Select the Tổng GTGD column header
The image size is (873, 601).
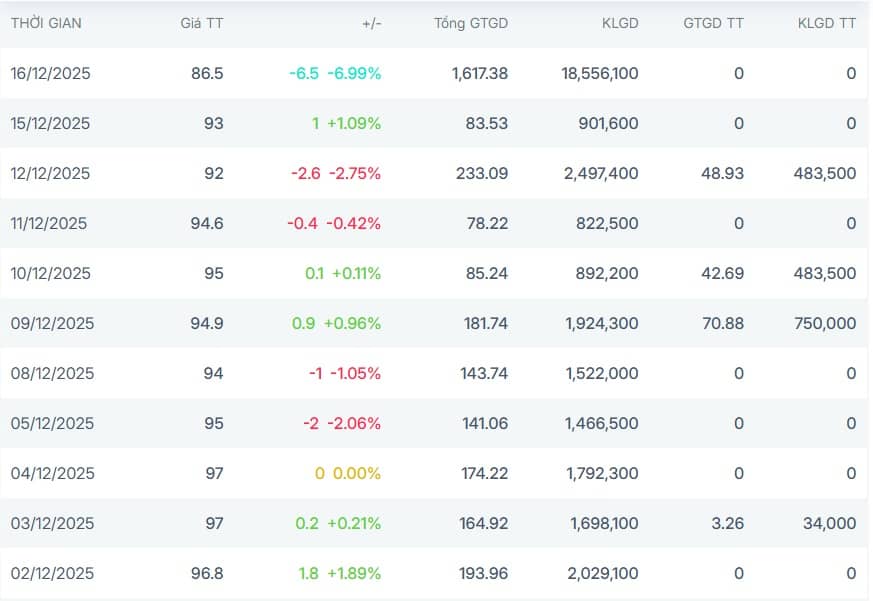coord(471,23)
